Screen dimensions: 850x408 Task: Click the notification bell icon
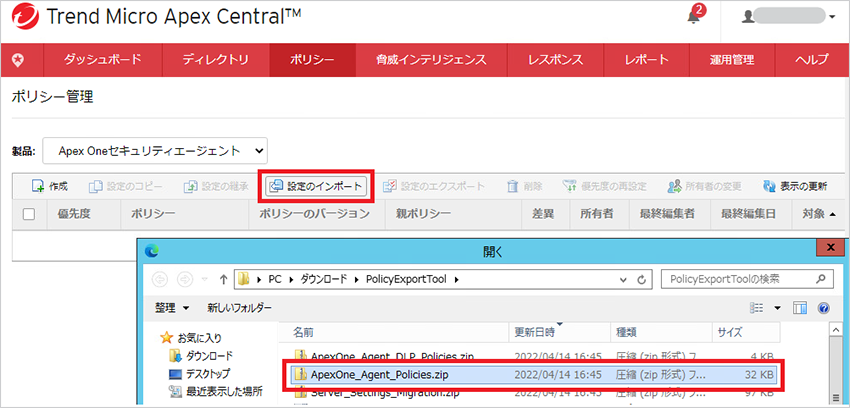694,18
